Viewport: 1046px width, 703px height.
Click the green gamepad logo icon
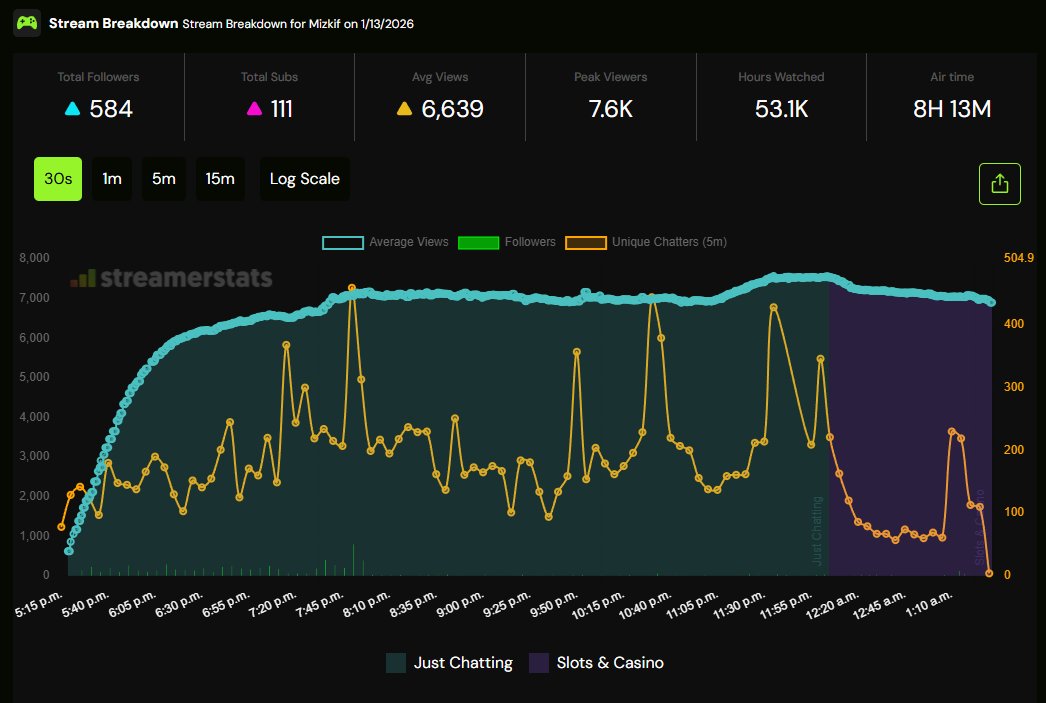pyautogui.click(x=27, y=23)
